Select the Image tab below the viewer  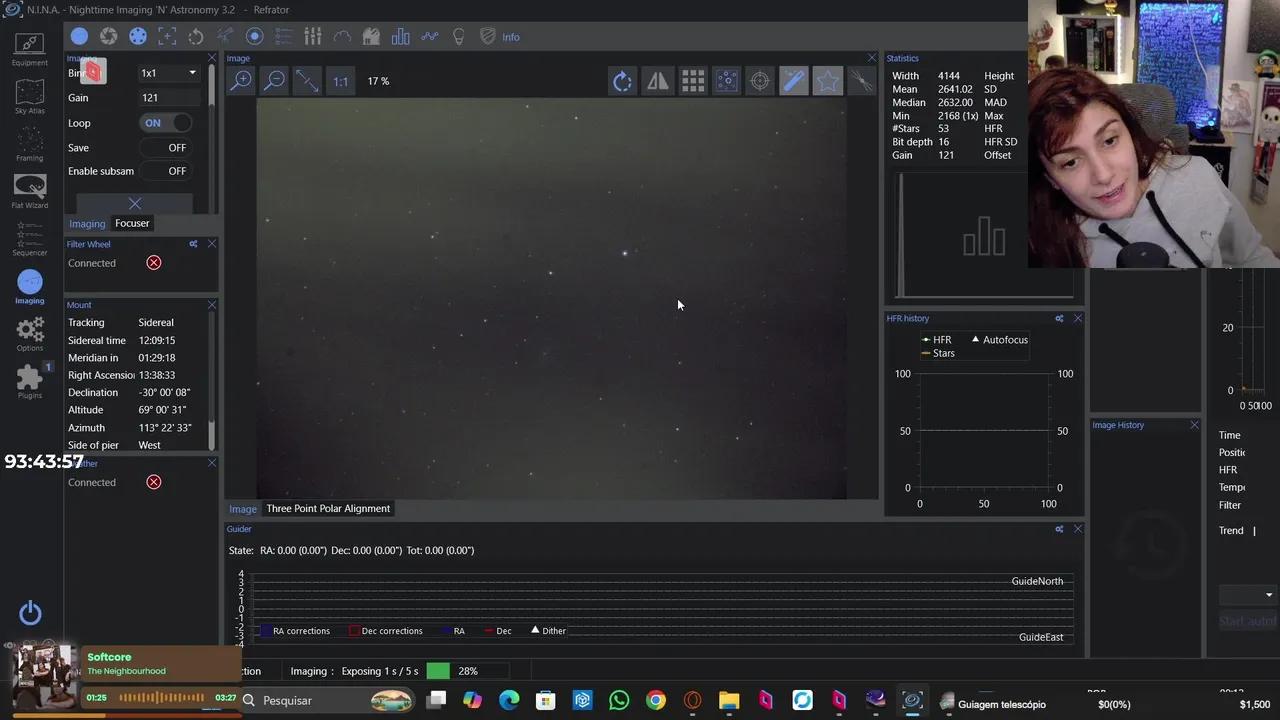[243, 508]
